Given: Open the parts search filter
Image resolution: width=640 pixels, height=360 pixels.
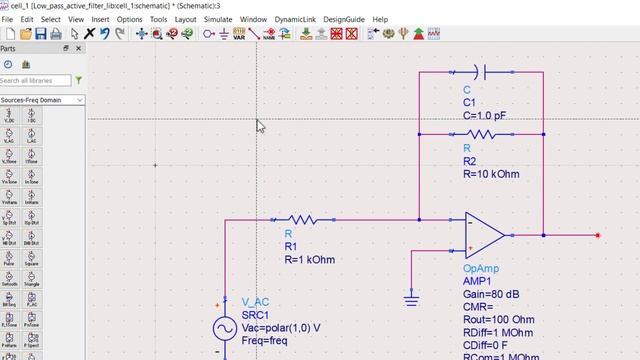Looking at the screenshot, I should click(x=78, y=80).
